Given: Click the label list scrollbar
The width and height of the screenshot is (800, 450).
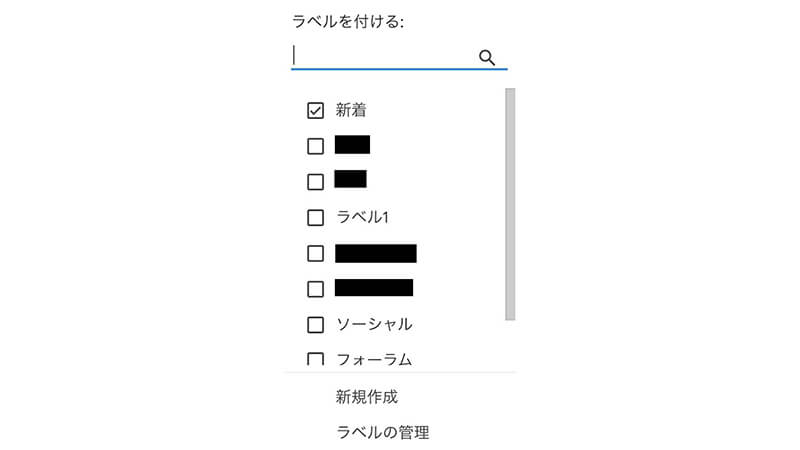Looking at the screenshot, I should (x=510, y=204).
